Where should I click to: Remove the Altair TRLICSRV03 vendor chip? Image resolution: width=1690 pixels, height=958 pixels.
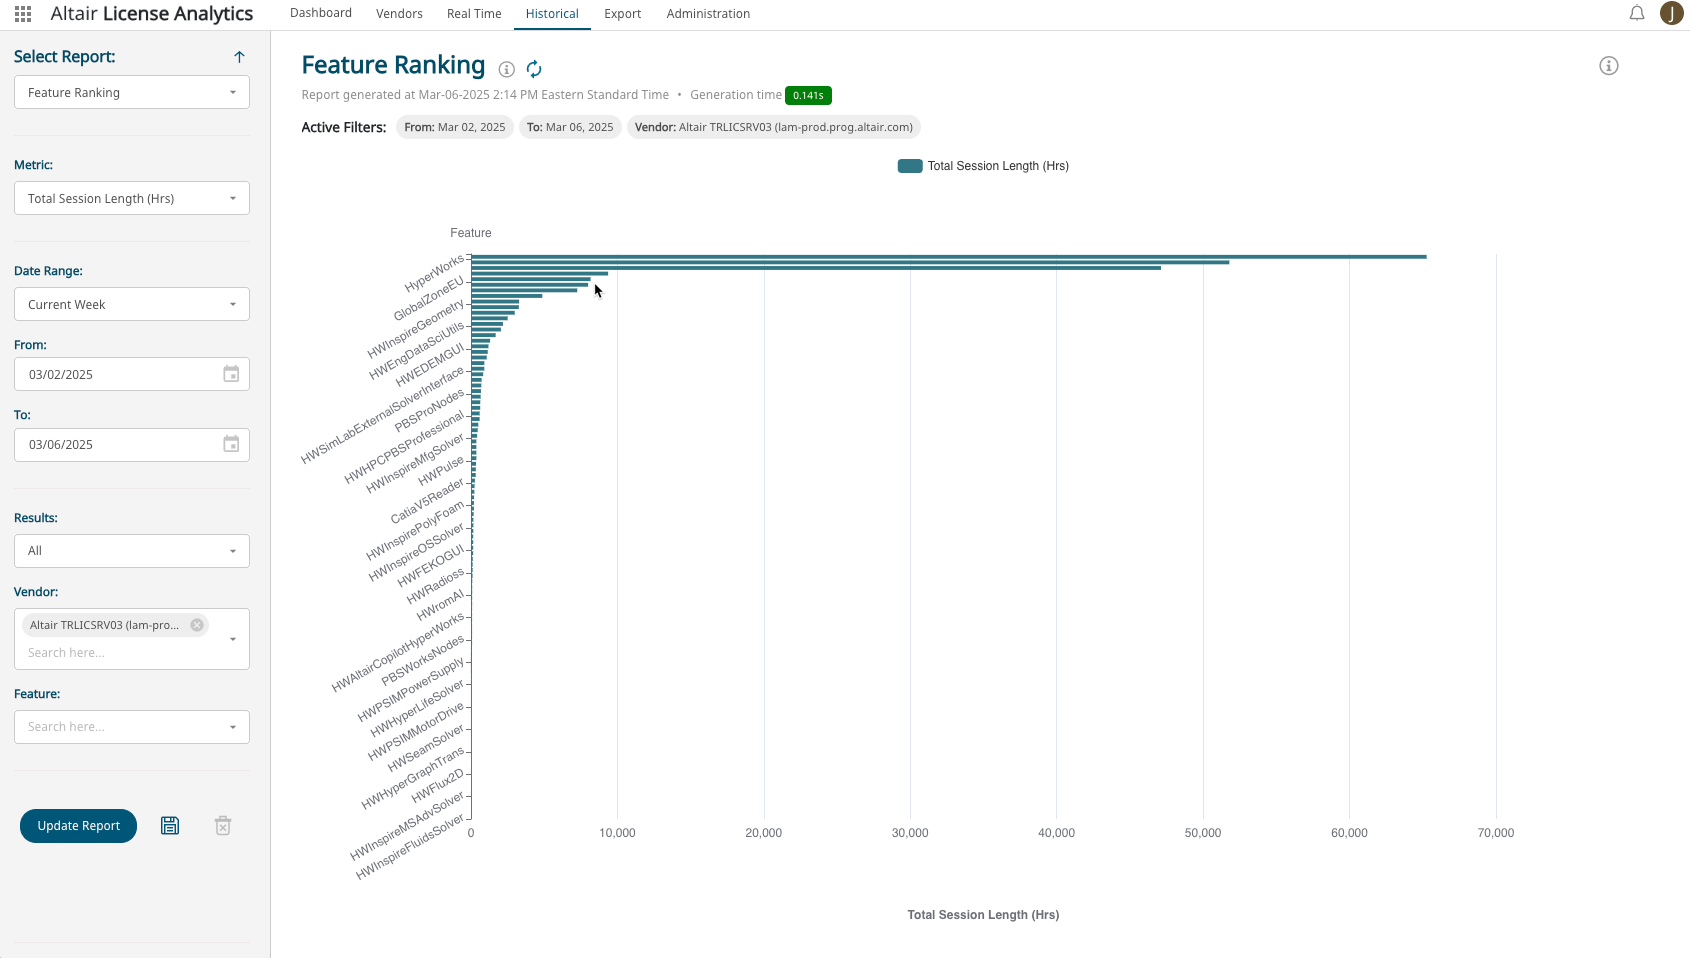click(x=197, y=625)
